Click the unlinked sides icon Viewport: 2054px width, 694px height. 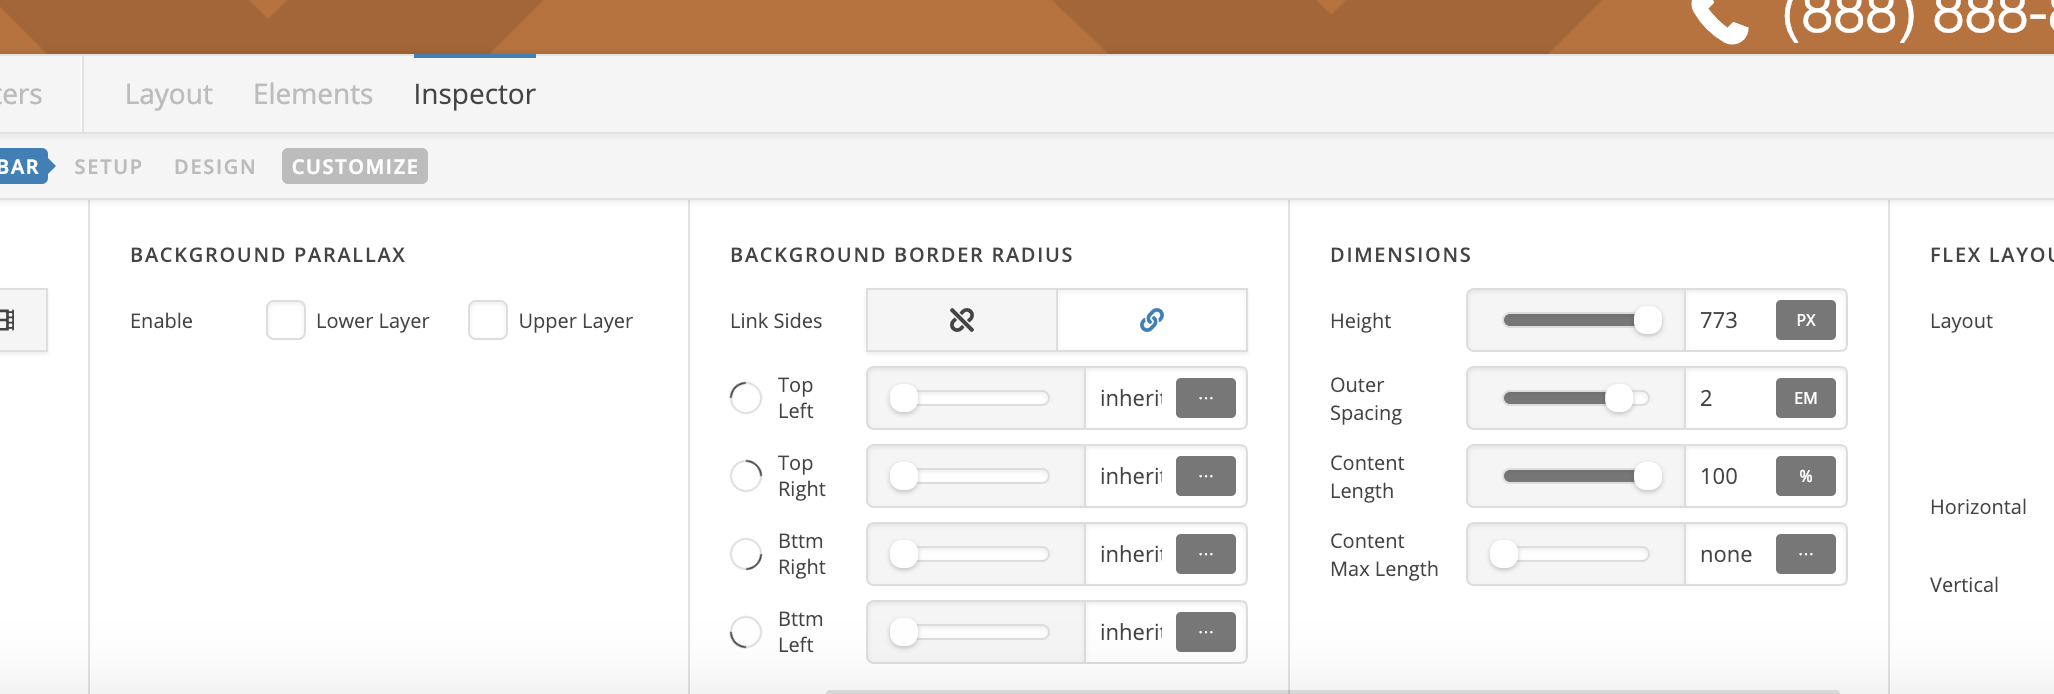point(961,320)
